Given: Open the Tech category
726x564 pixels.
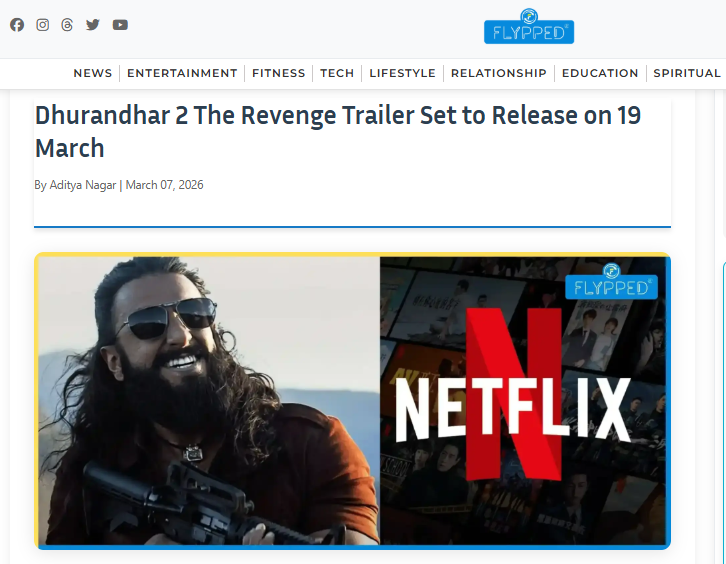Looking at the screenshot, I should pyautogui.click(x=337, y=73).
